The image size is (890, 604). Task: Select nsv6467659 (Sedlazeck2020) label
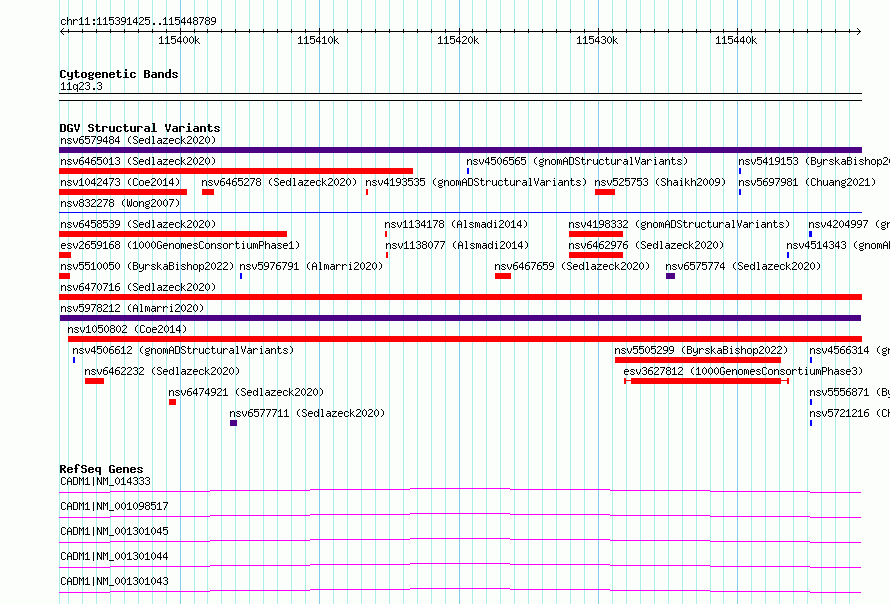572,266
